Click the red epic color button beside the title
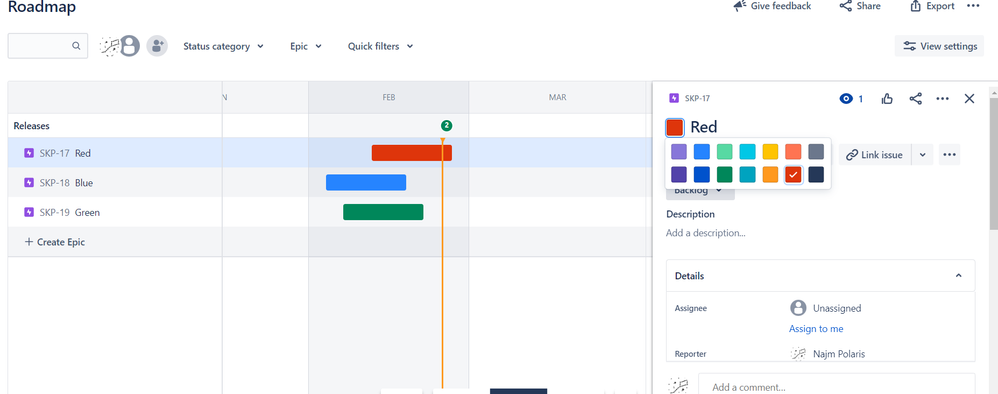Screen dimensions: 998x394 pos(675,127)
